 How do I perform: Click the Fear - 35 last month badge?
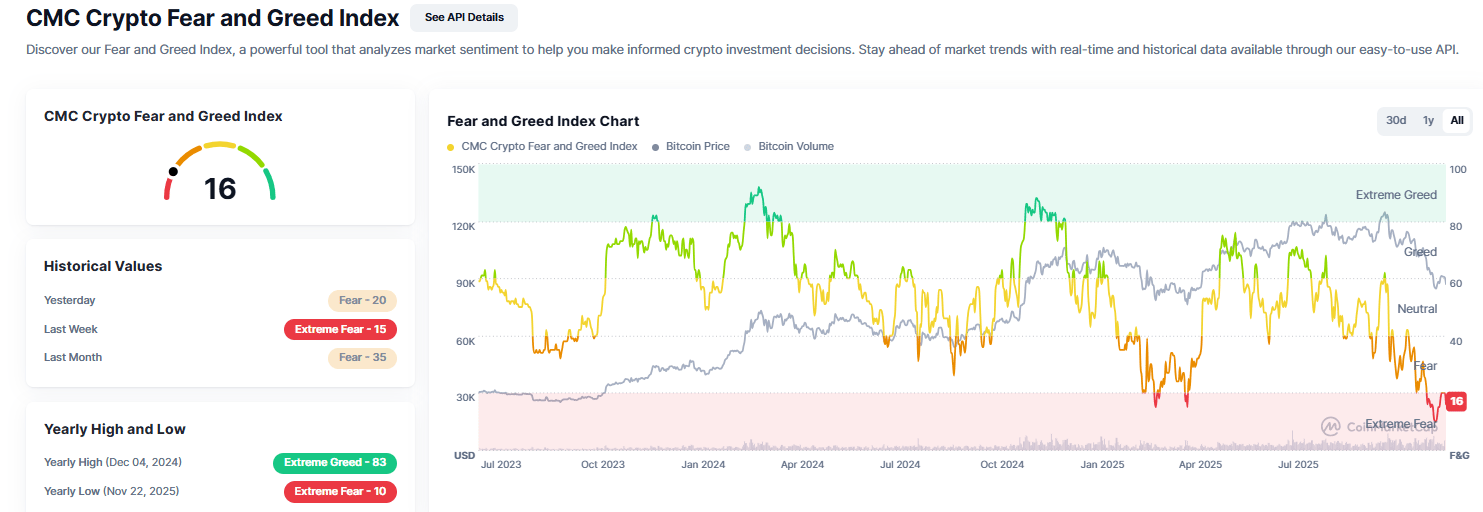point(362,357)
